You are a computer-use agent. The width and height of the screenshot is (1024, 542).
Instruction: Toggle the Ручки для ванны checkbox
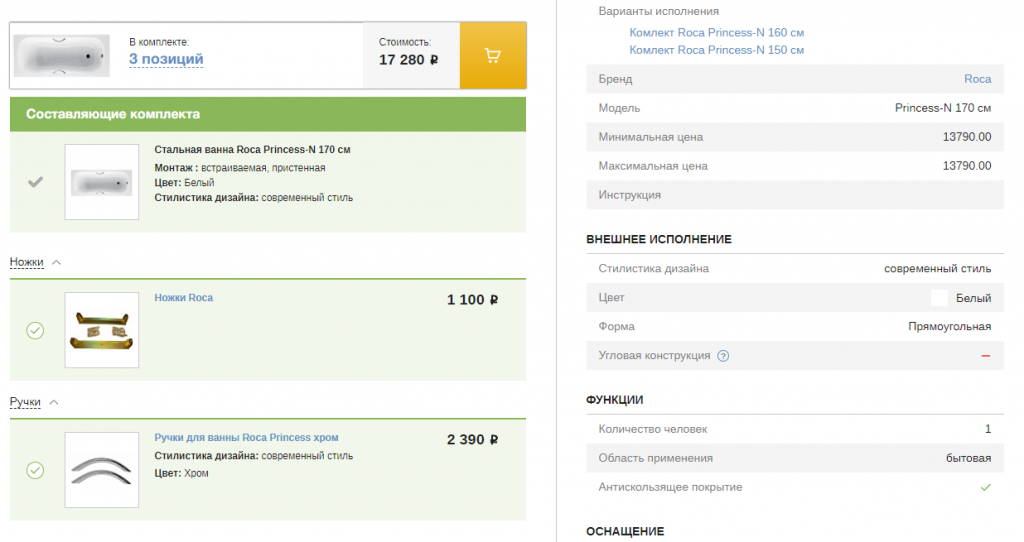35,470
